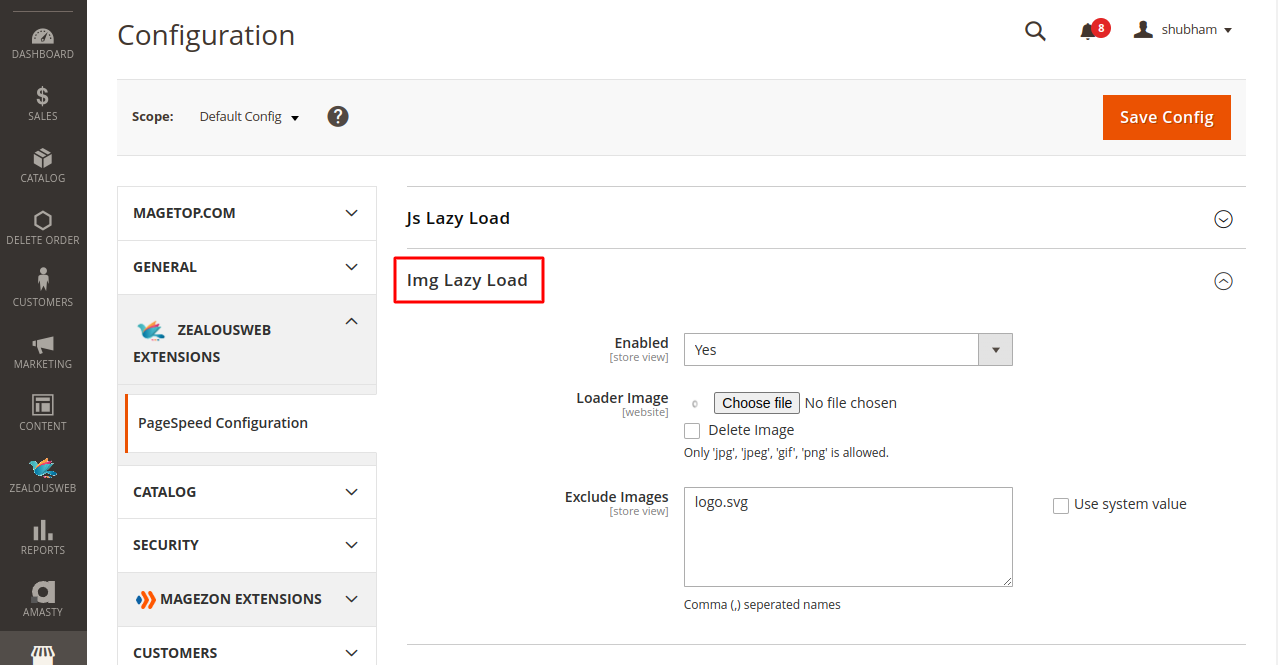Enable Use system value for Exclude Images
This screenshot has width=1278, height=665.
tap(1061, 506)
